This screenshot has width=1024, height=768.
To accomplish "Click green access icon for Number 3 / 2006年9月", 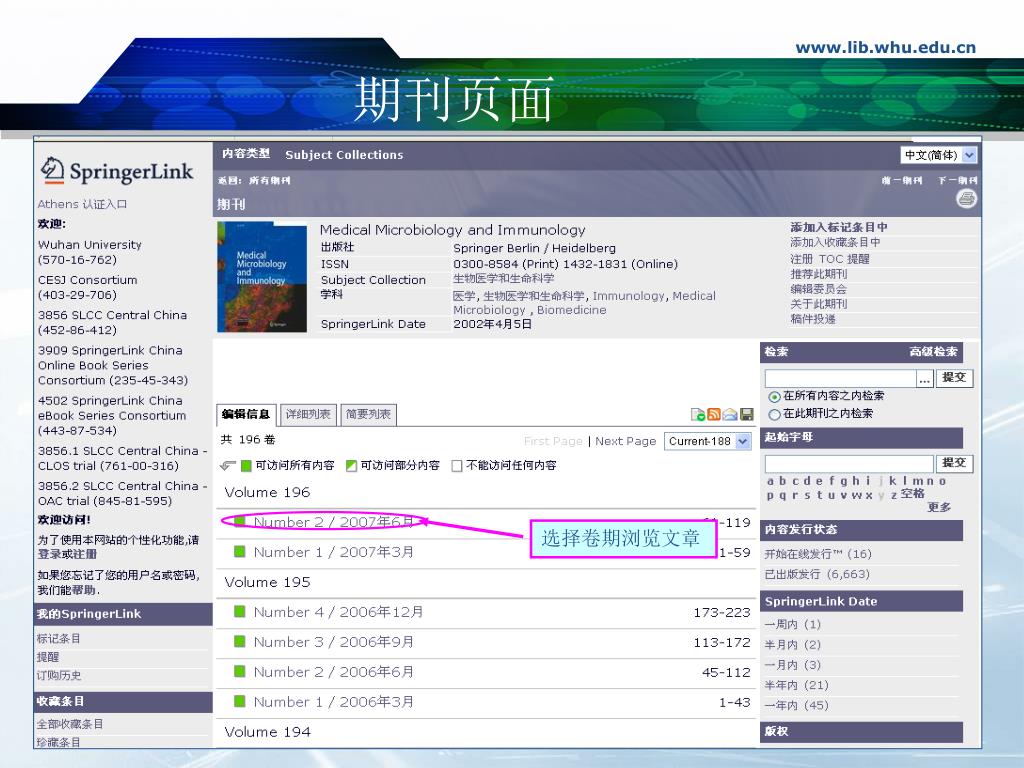I will point(240,642).
